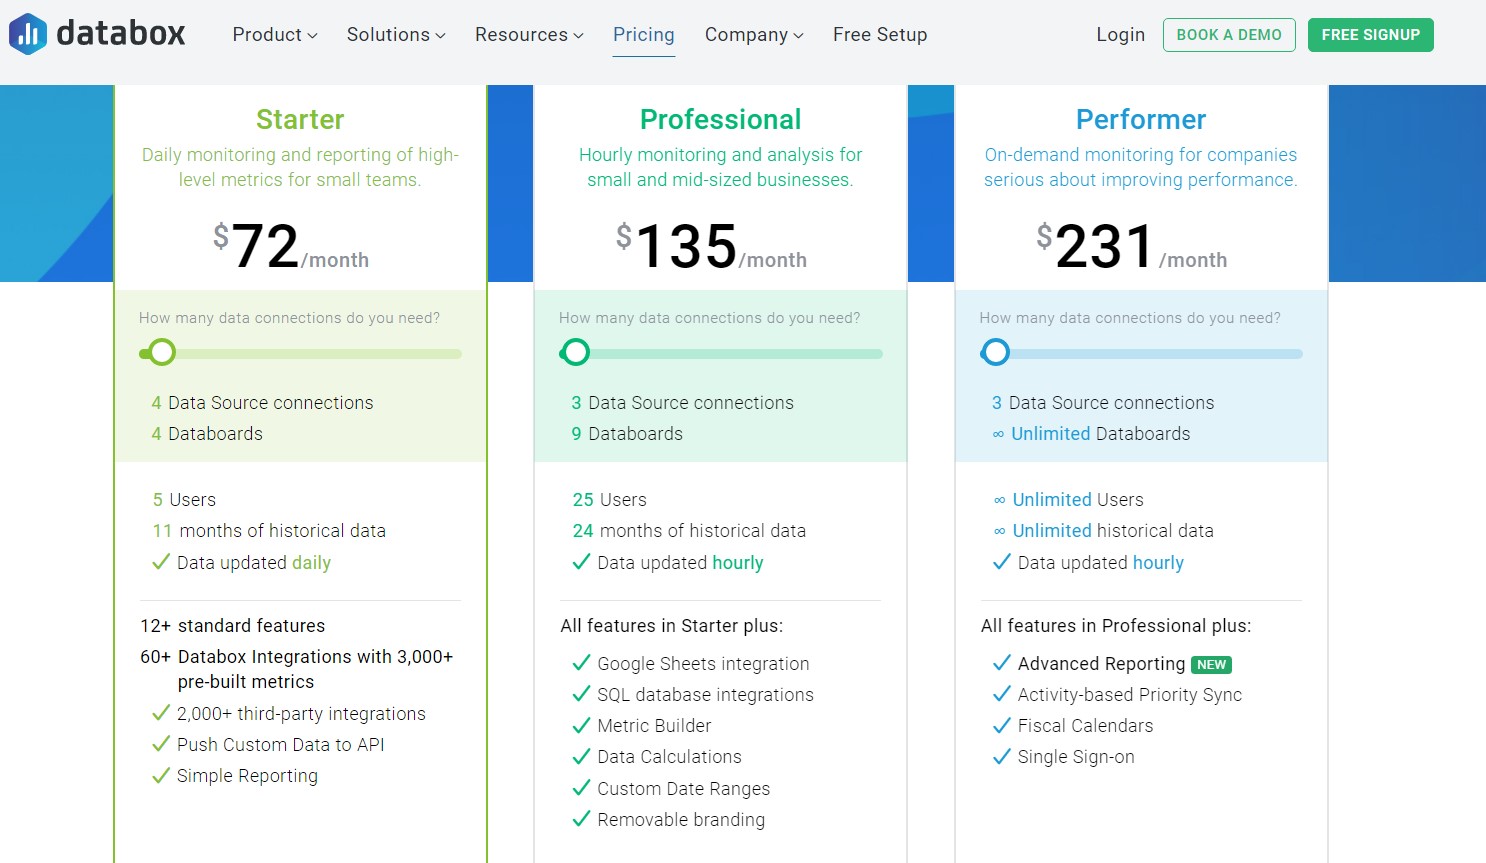This screenshot has width=1486, height=863.
Task: Click the checkmark next to Push Custom Data to API
Action: 161,744
